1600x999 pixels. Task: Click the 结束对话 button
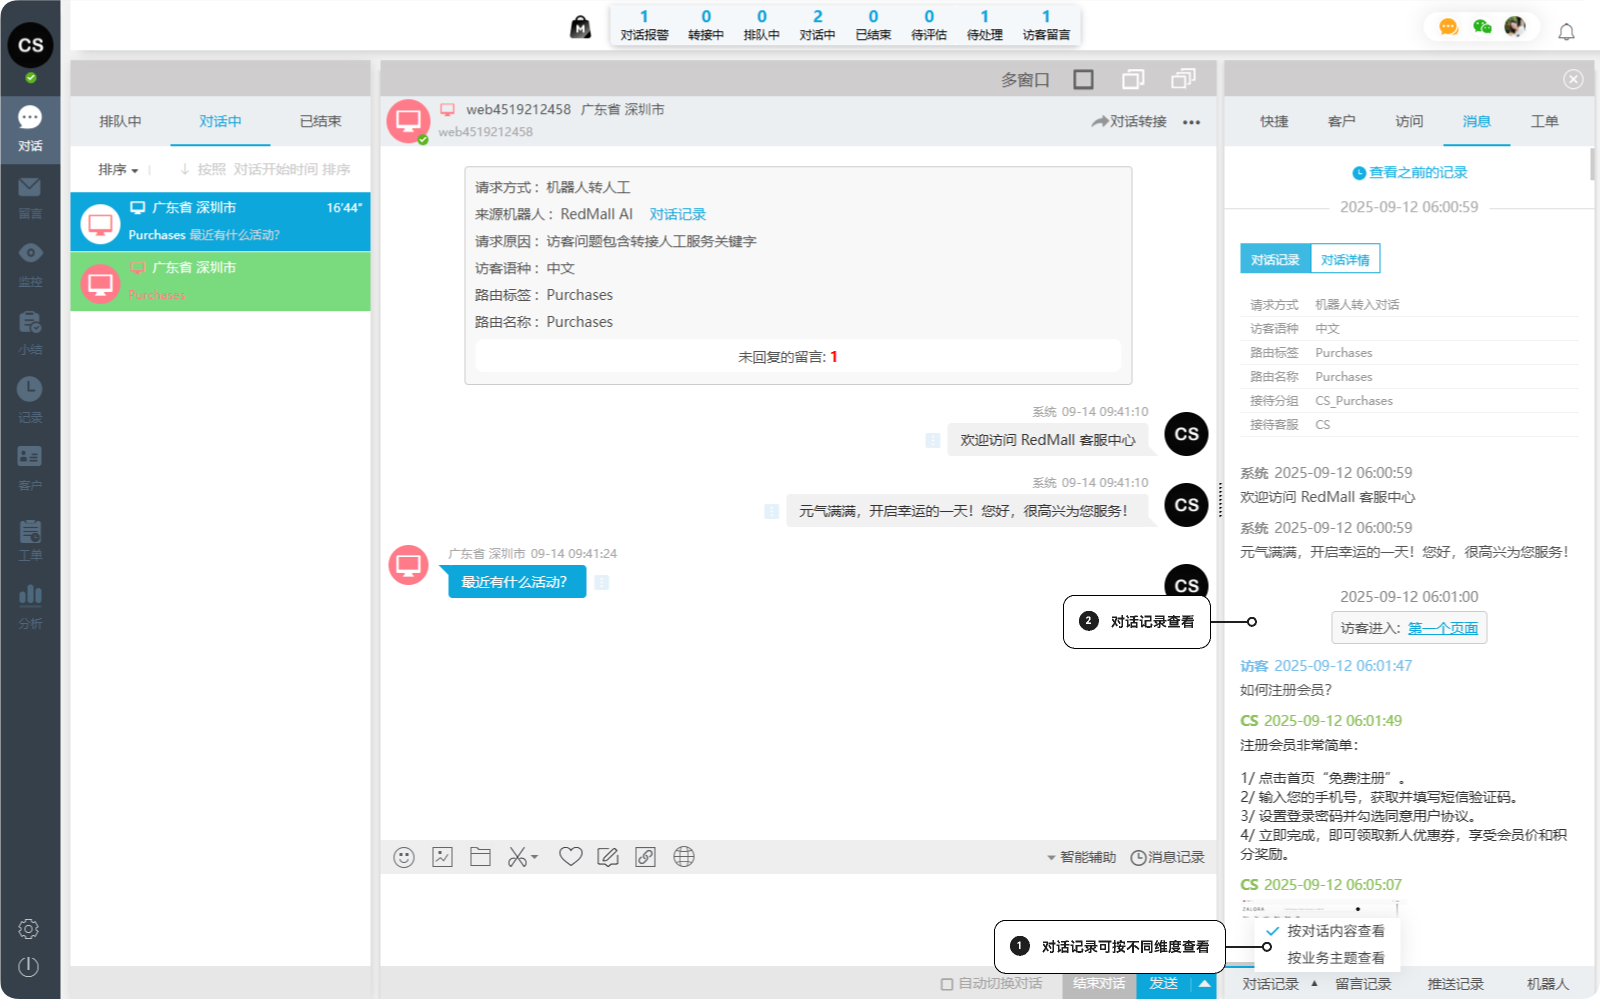pos(1099,984)
